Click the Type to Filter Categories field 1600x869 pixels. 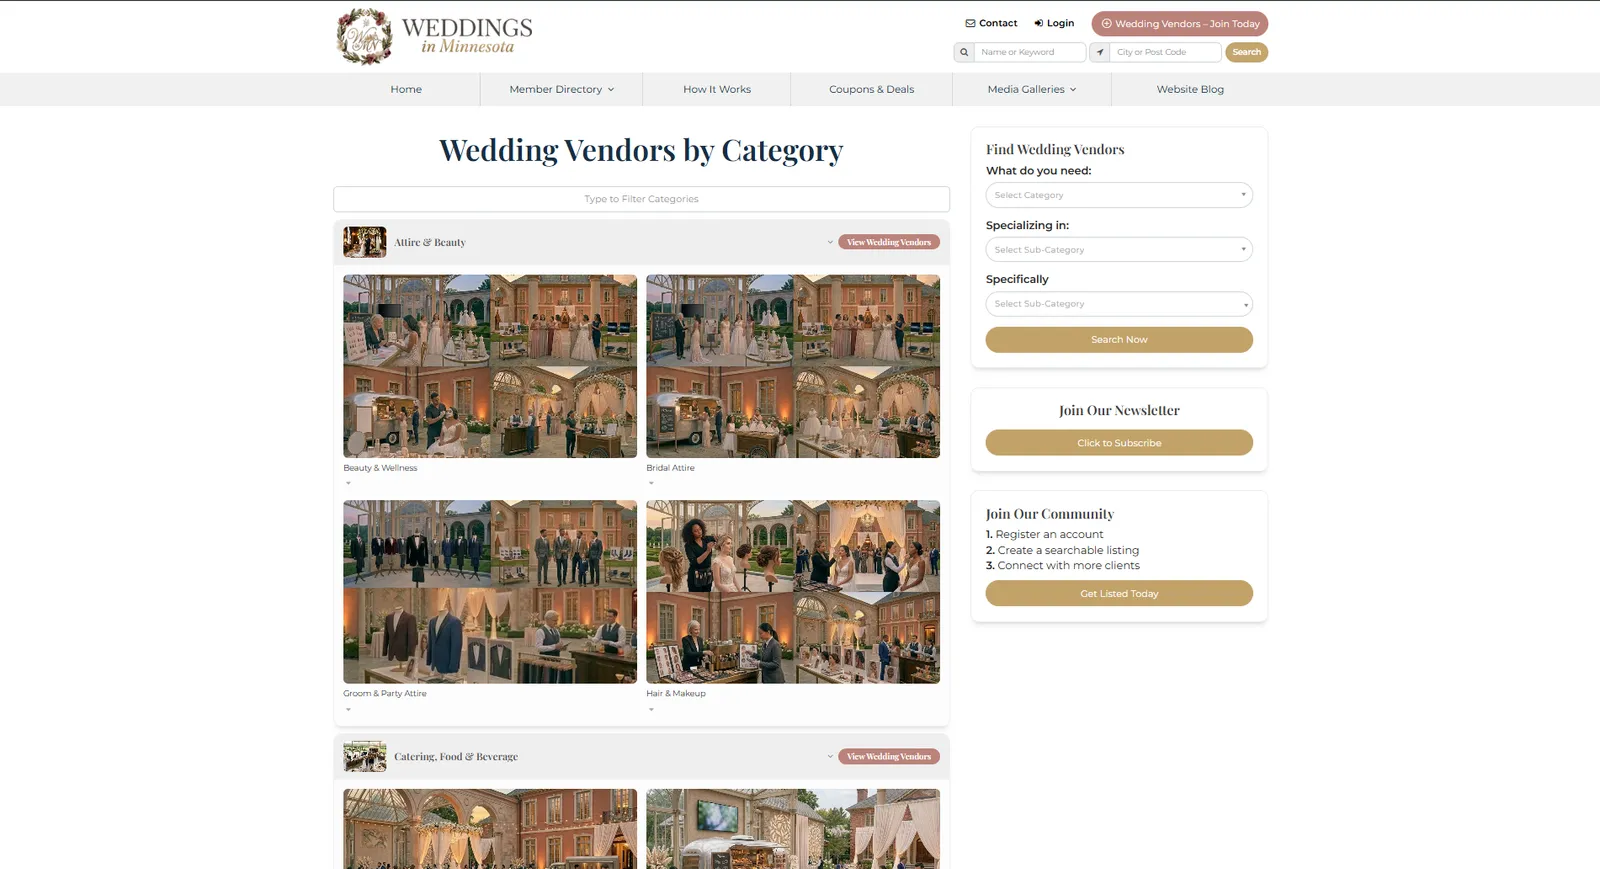(641, 199)
